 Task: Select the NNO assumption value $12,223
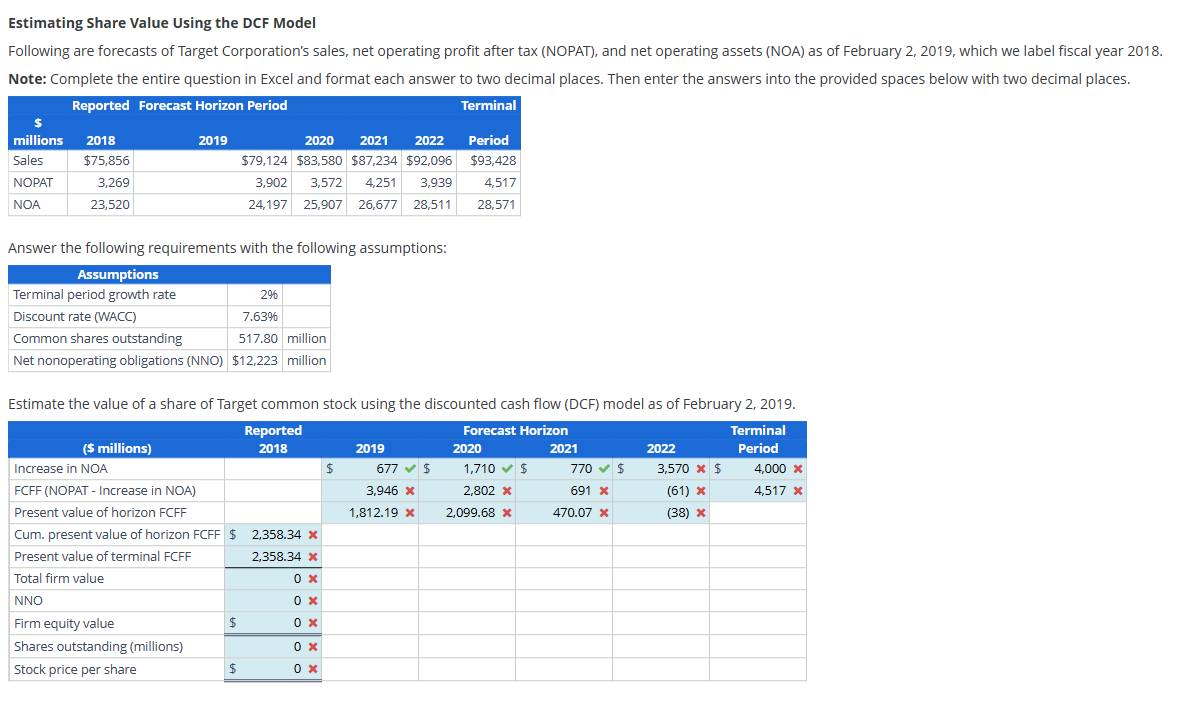click(x=255, y=361)
